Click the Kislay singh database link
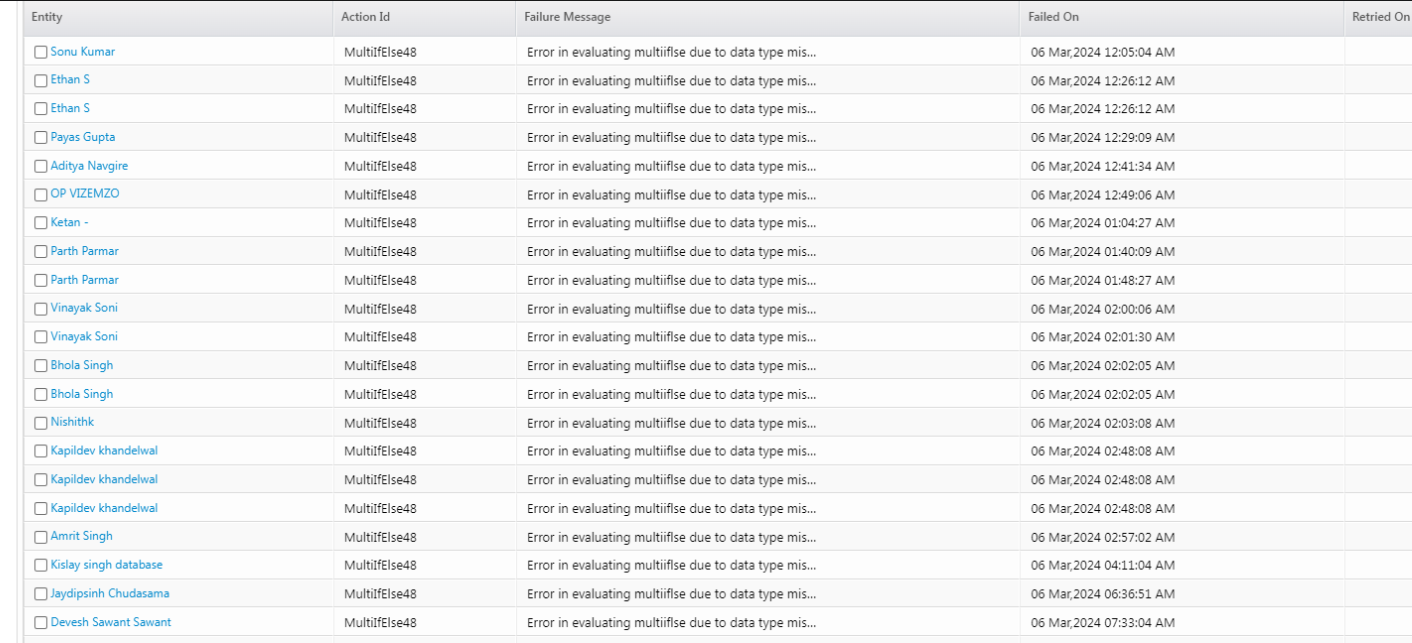Screen dimensions: 1412x643 106,565
